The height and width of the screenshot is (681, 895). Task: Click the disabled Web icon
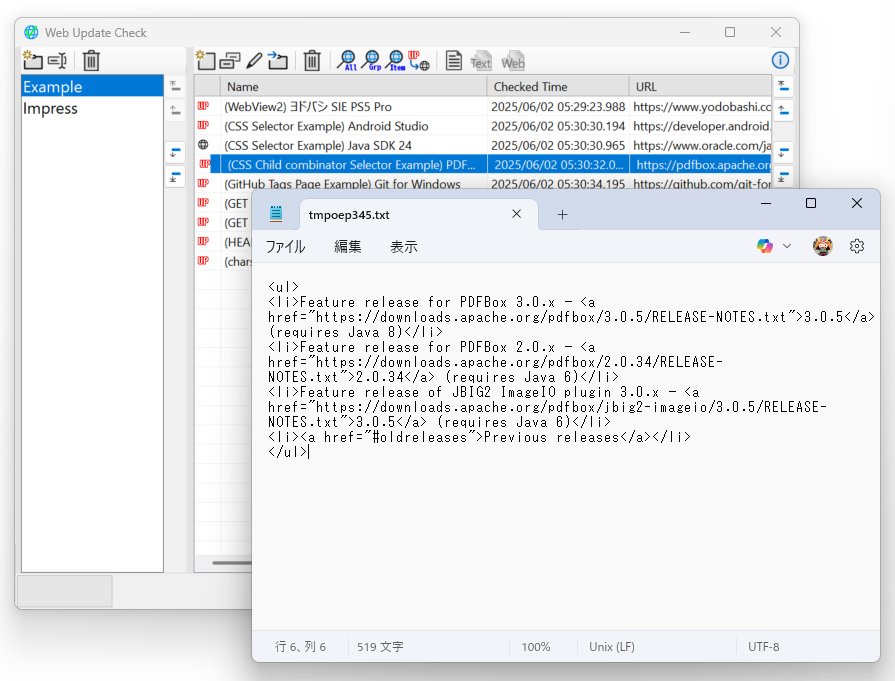click(x=513, y=61)
